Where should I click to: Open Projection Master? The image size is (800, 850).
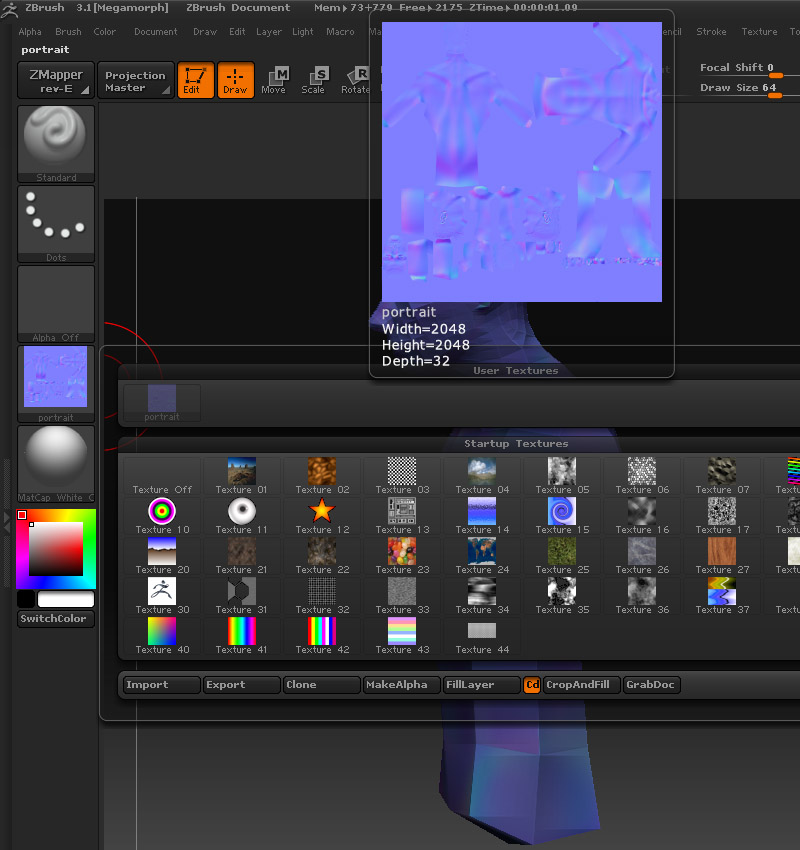136,80
